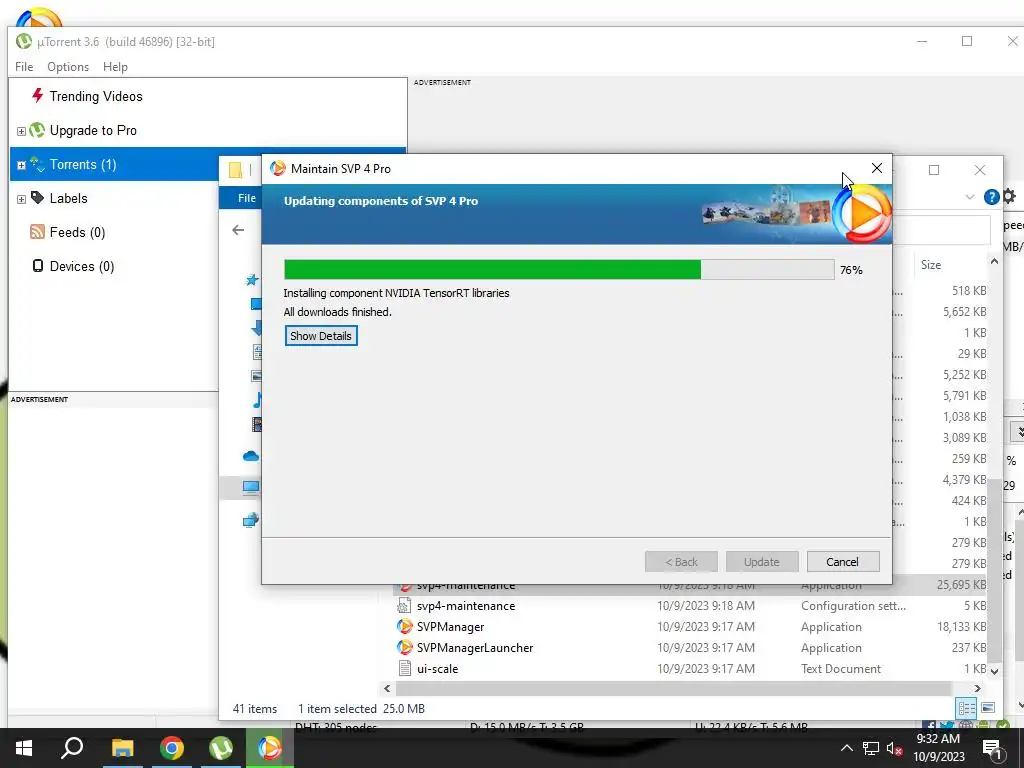Viewport: 1024px width, 768px height.
Task: Click the Music note icon in Explorer
Action: pyautogui.click(x=257, y=400)
